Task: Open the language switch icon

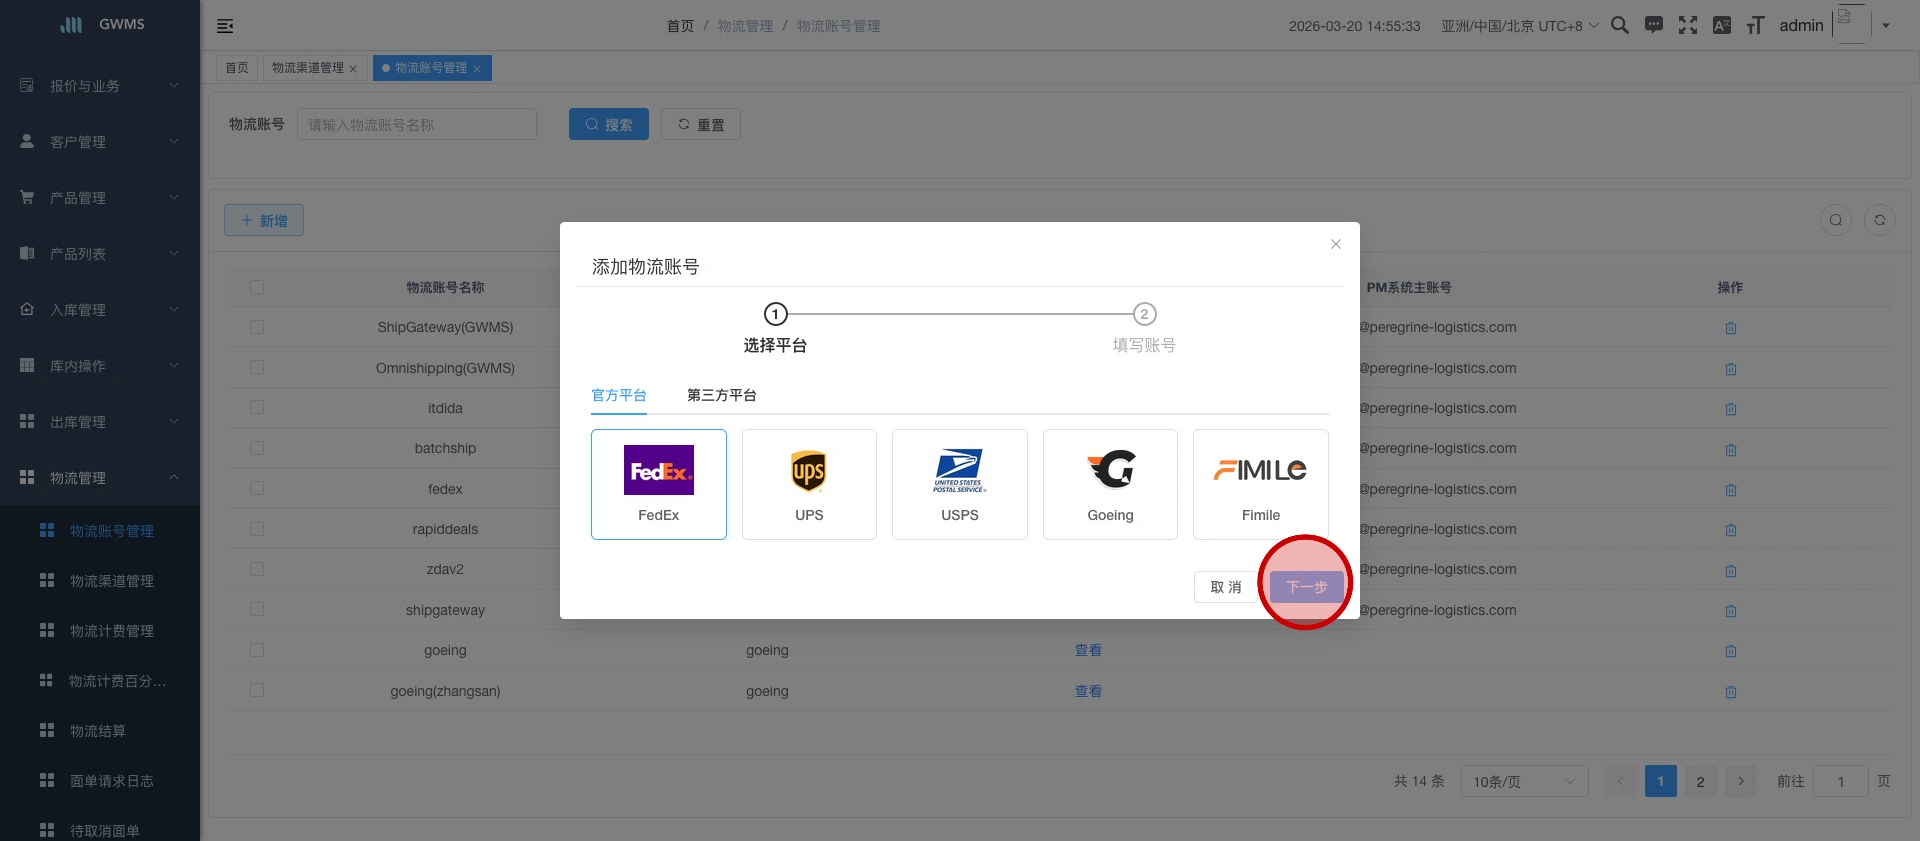Action: (1722, 25)
